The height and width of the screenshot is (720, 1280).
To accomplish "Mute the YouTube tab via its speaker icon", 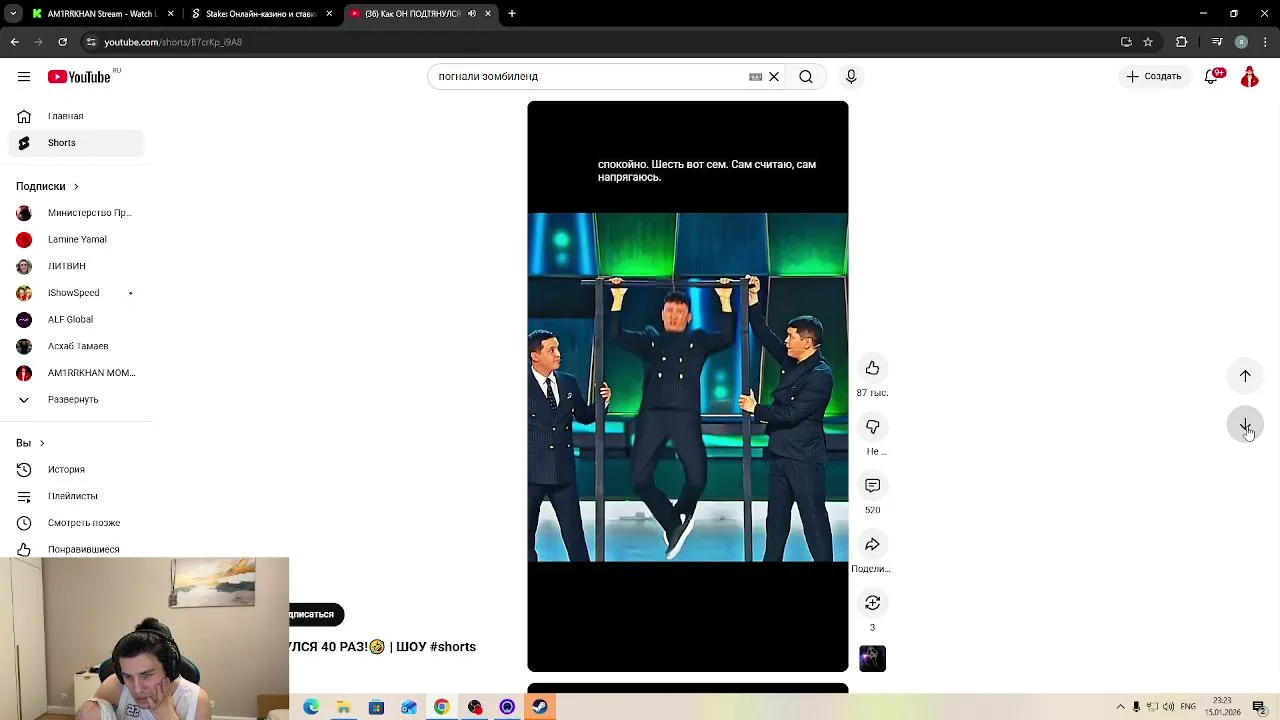I will click(472, 14).
